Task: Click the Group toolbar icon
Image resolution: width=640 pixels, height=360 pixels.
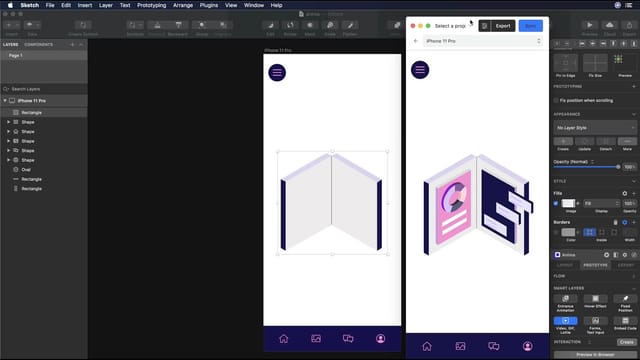Action: click(202, 25)
